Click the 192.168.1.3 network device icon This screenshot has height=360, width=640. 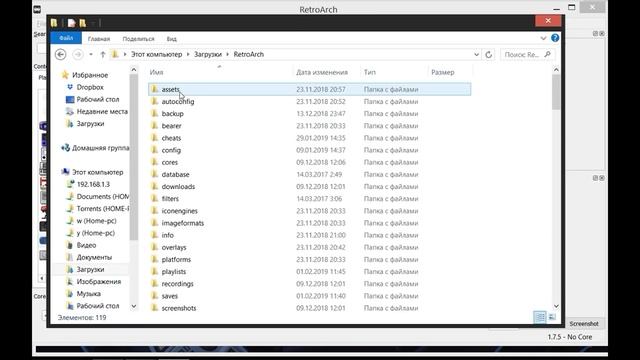click(x=70, y=184)
